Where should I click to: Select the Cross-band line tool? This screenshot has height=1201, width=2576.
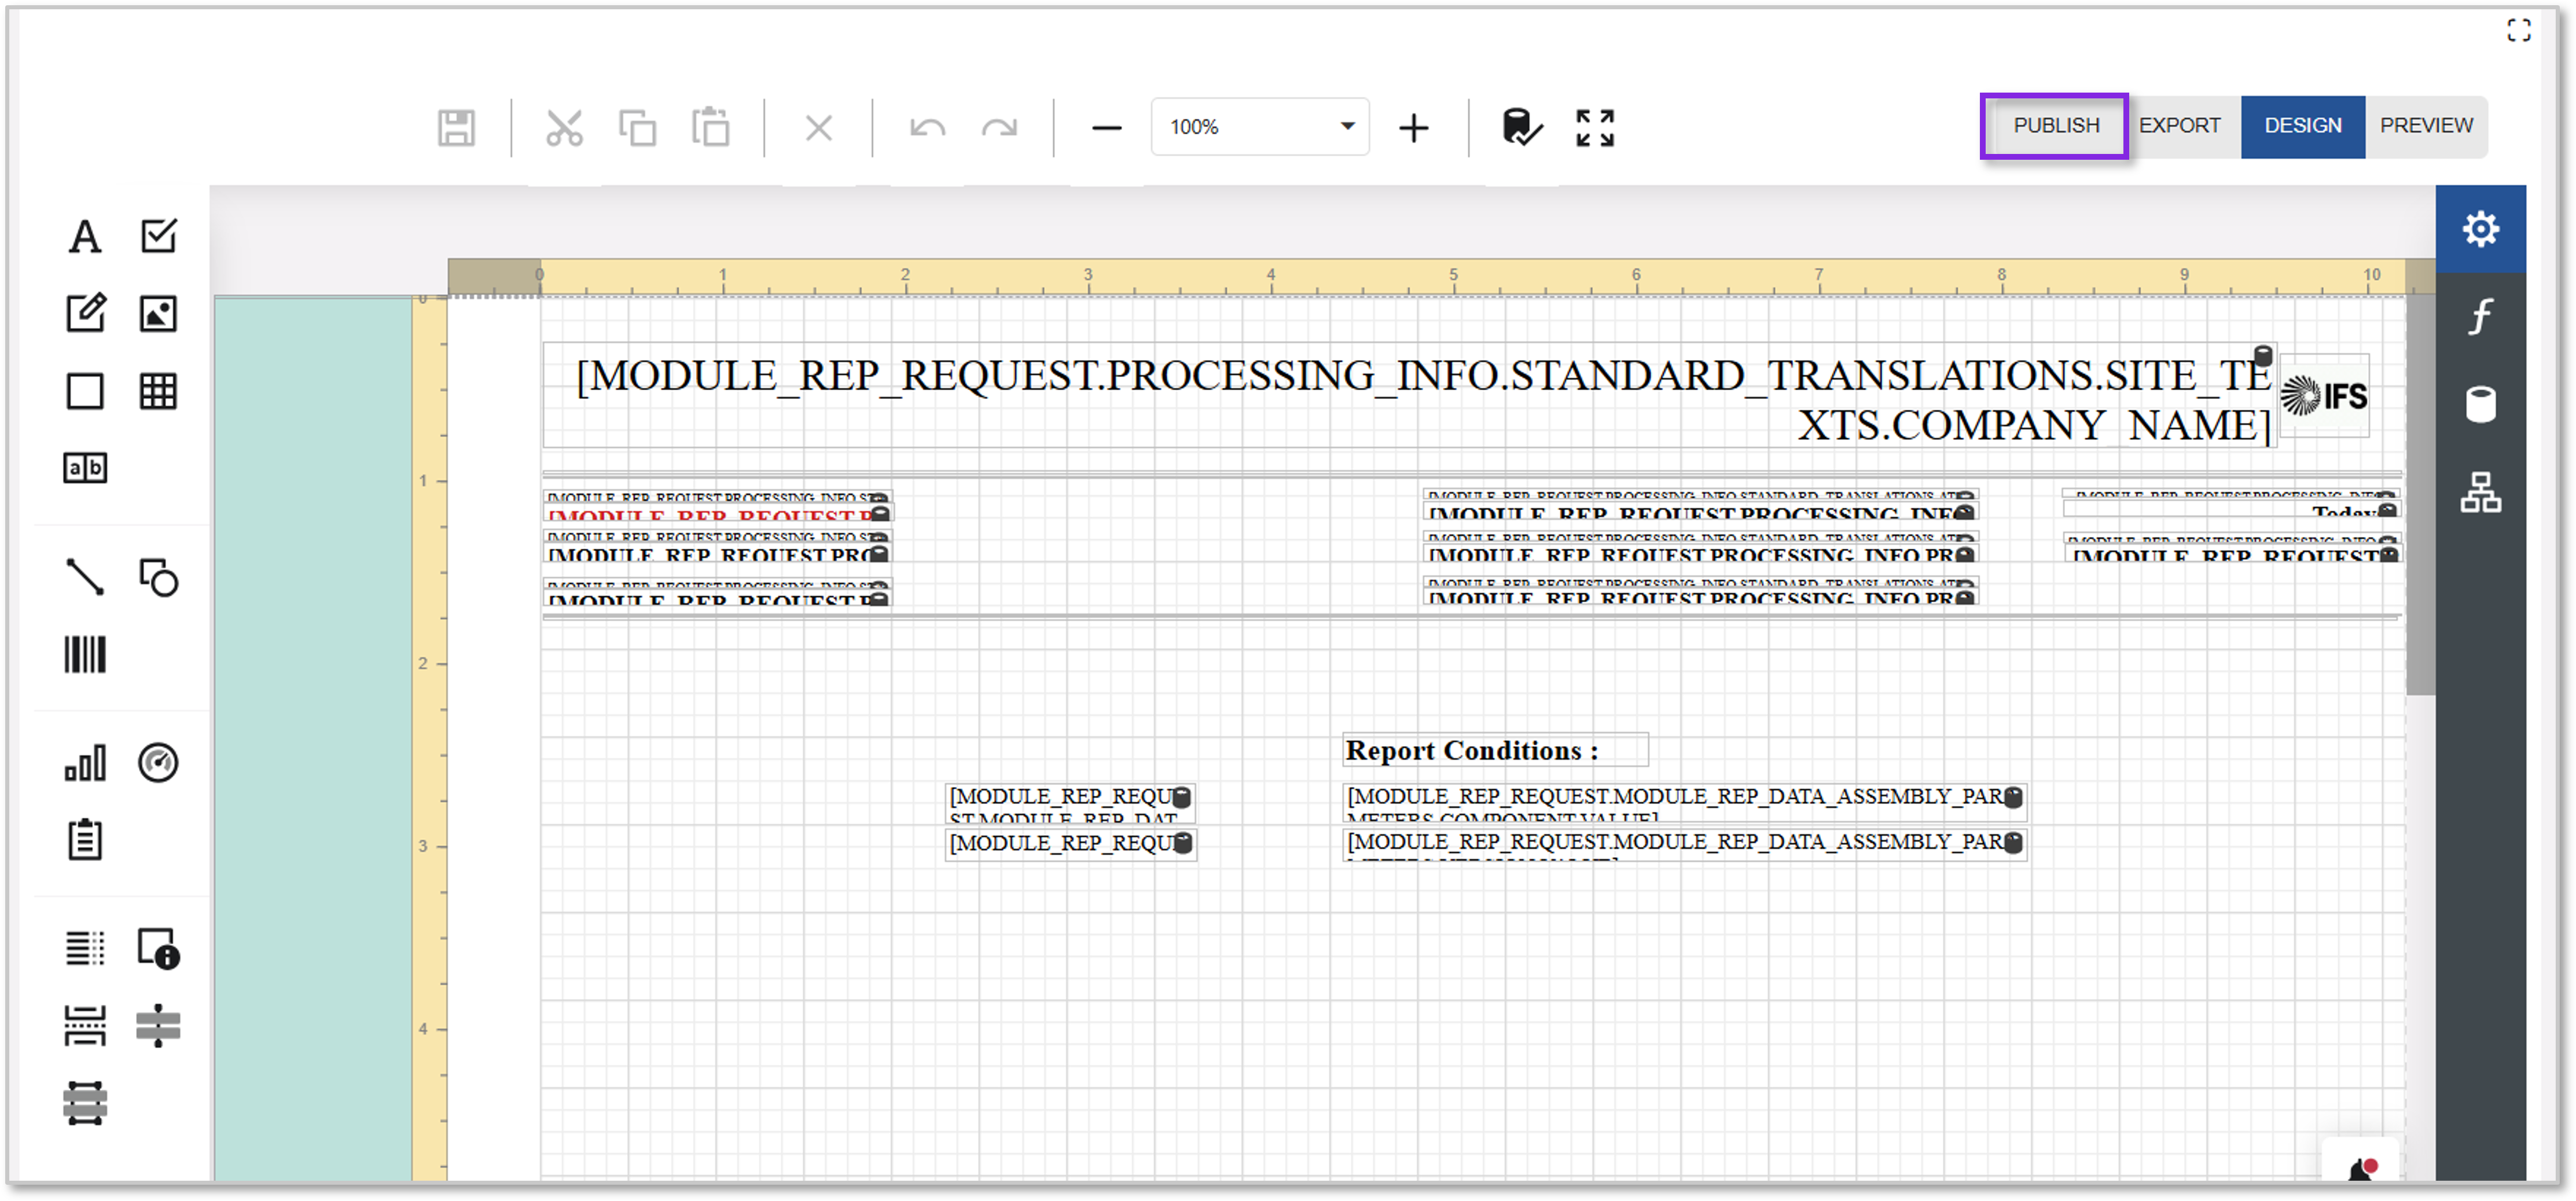point(158,1026)
